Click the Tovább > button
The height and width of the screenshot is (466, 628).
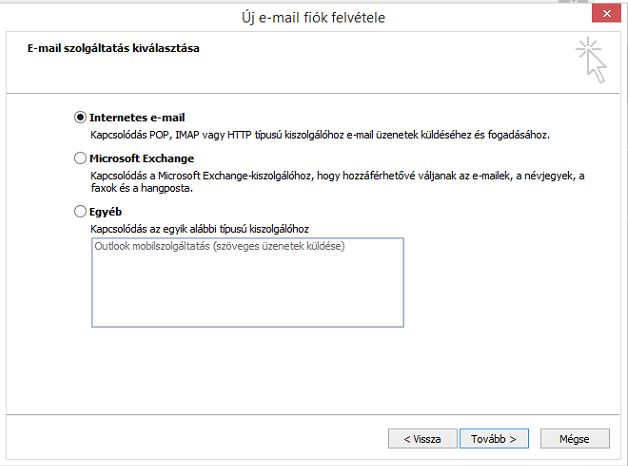click(x=494, y=439)
